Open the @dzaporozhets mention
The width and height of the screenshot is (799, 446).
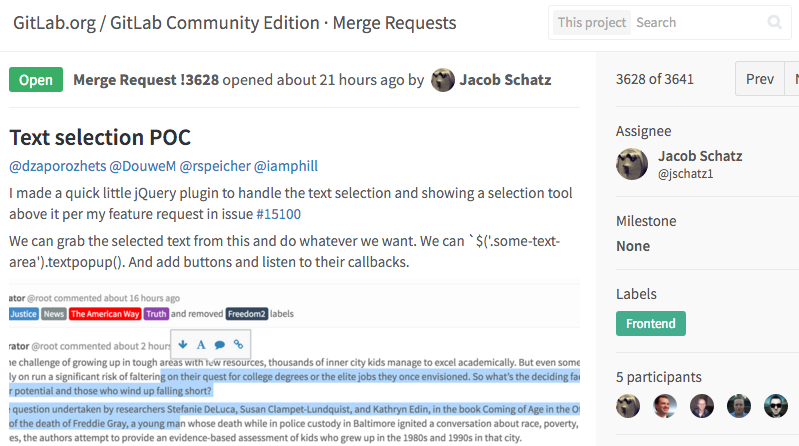58,166
